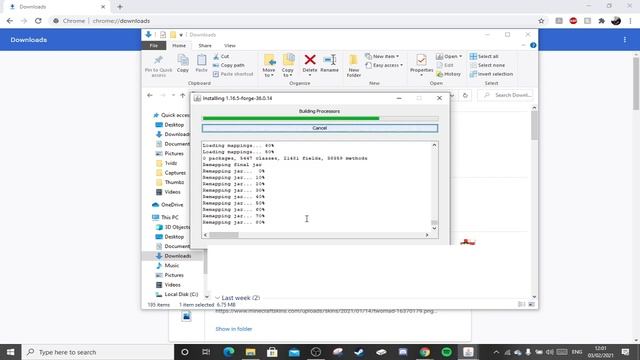The image size is (640, 360).
Task: Select Music in navigation pane
Action: (x=167, y=266)
